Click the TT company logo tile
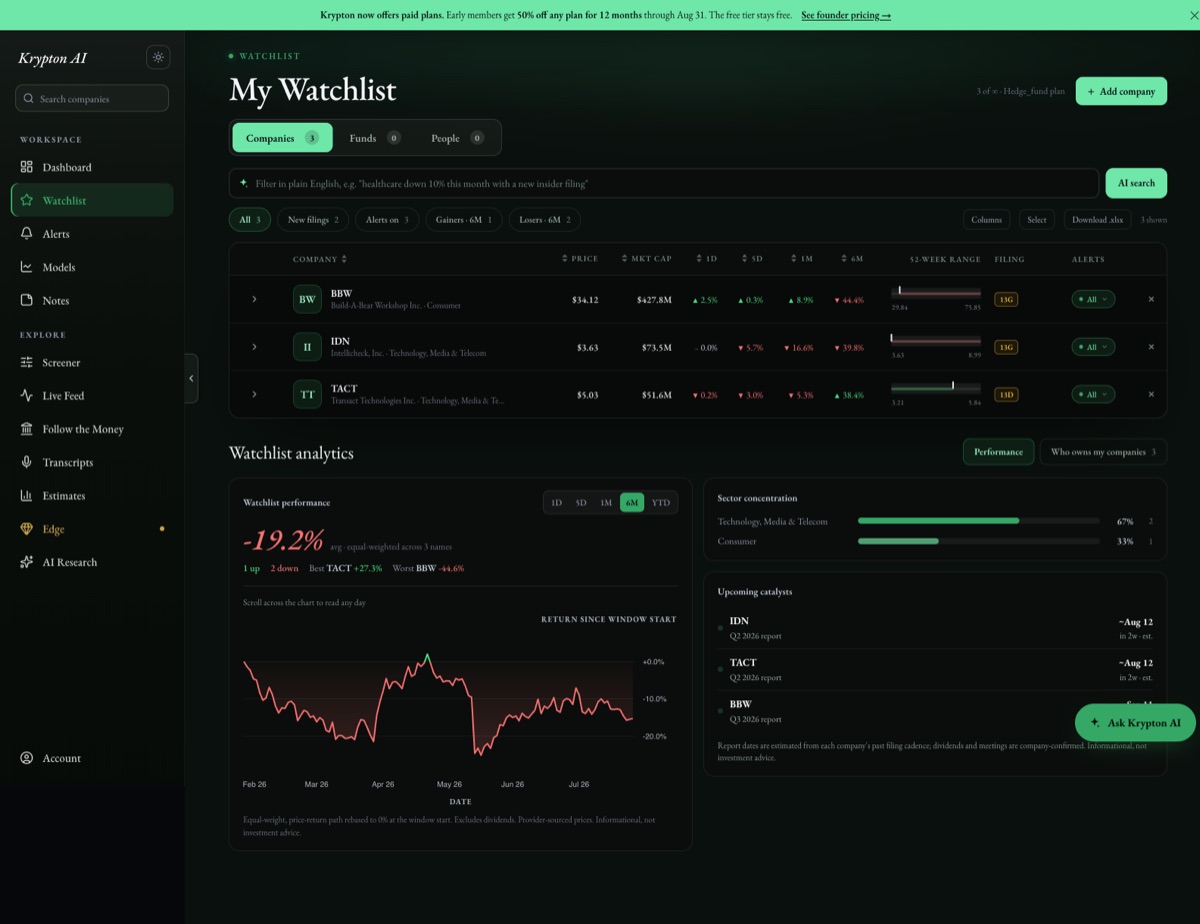Image resolution: width=1200 pixels, height=924 pixels. [307, 394]
